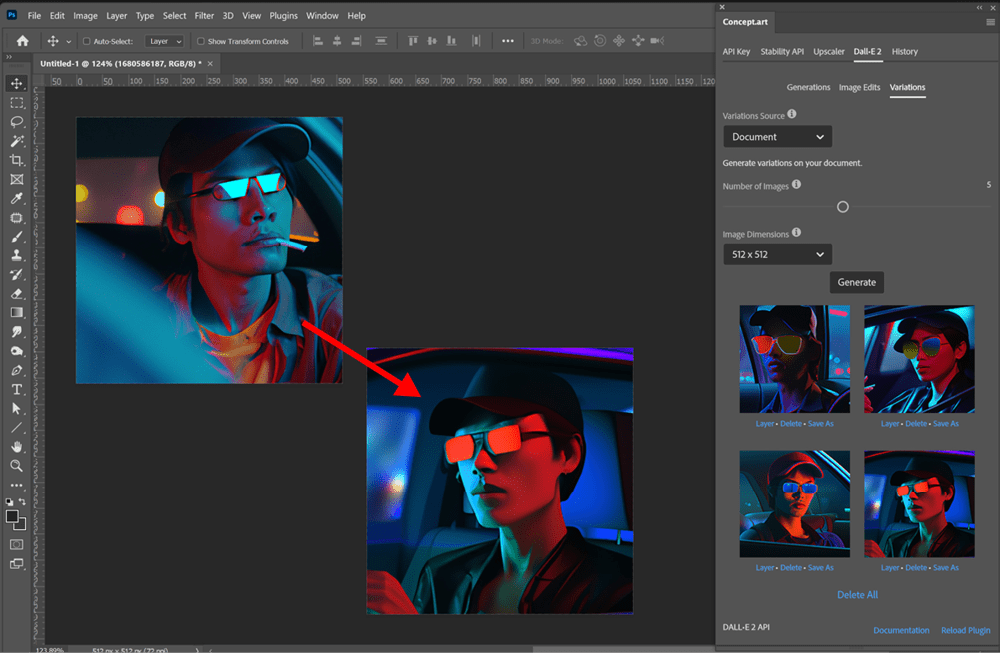Select the Move tool in the toolbar

click(17, 84)
